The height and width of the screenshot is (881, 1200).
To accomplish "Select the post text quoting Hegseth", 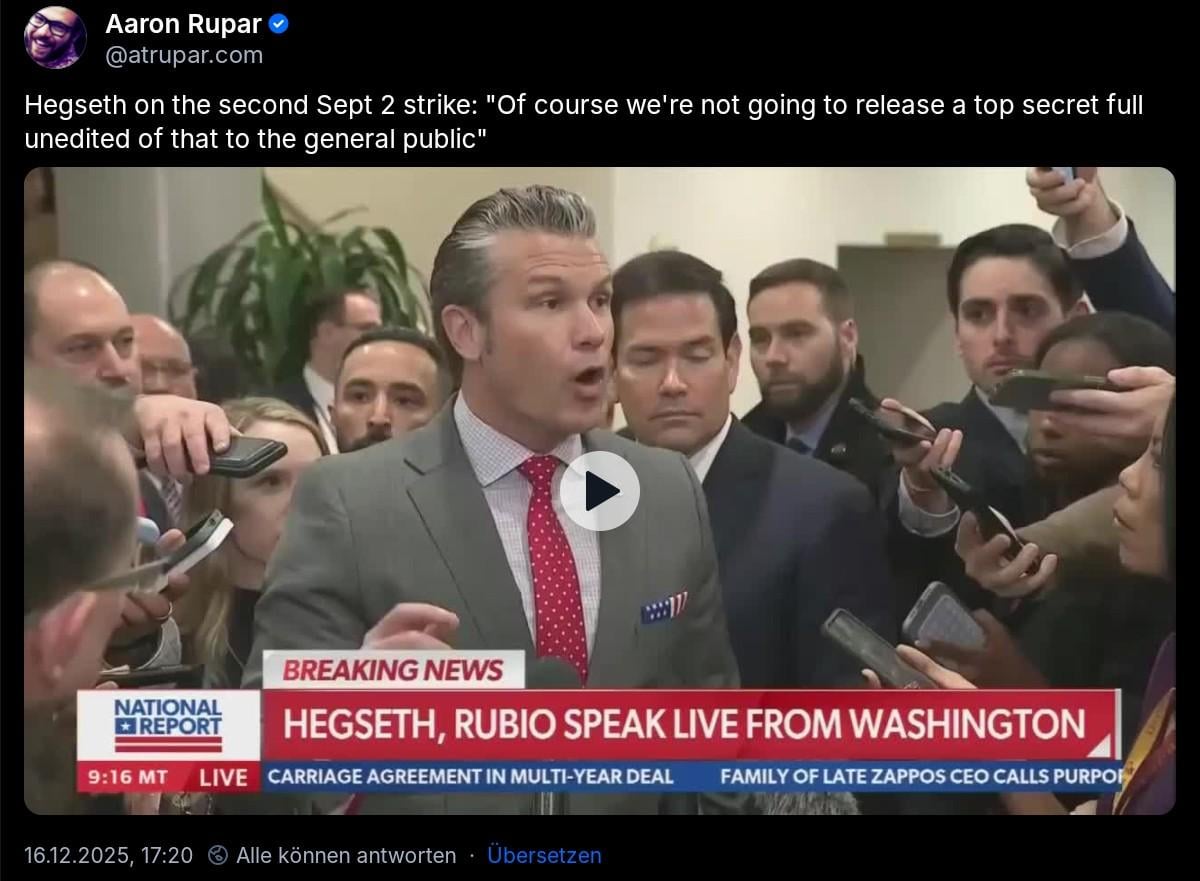I will (x=583, y=122).
